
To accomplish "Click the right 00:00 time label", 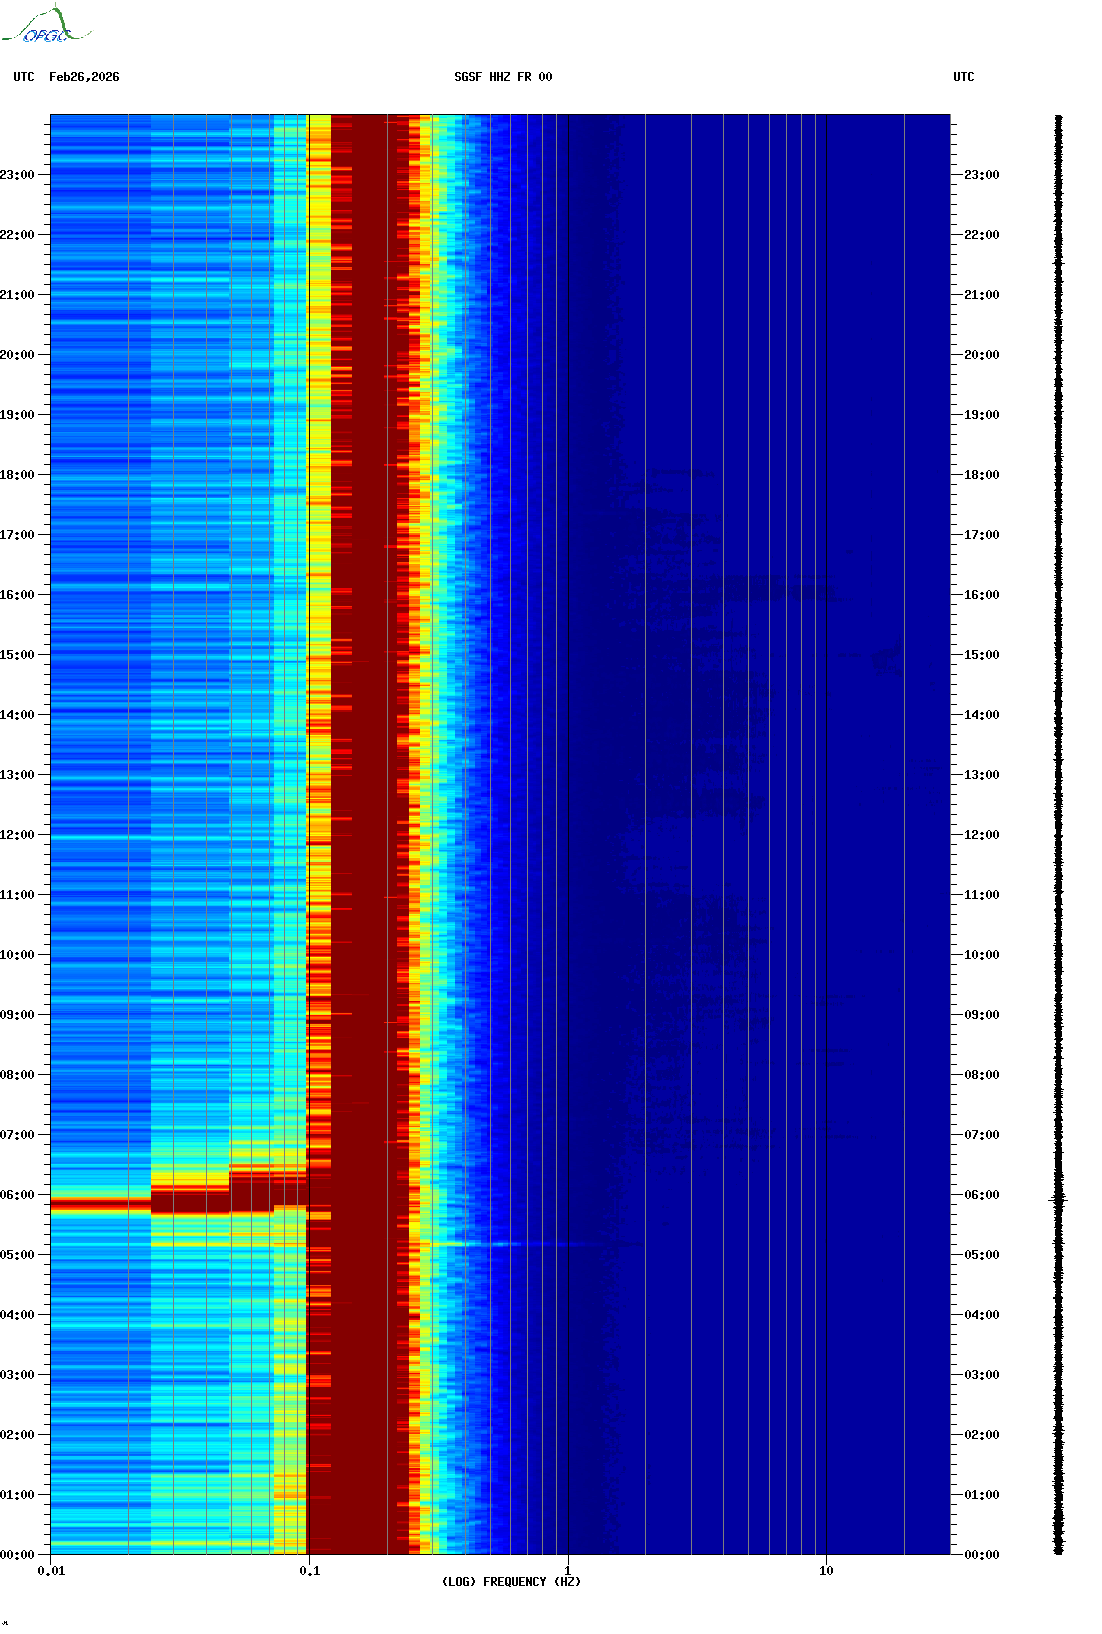I will click(982, 1555).
